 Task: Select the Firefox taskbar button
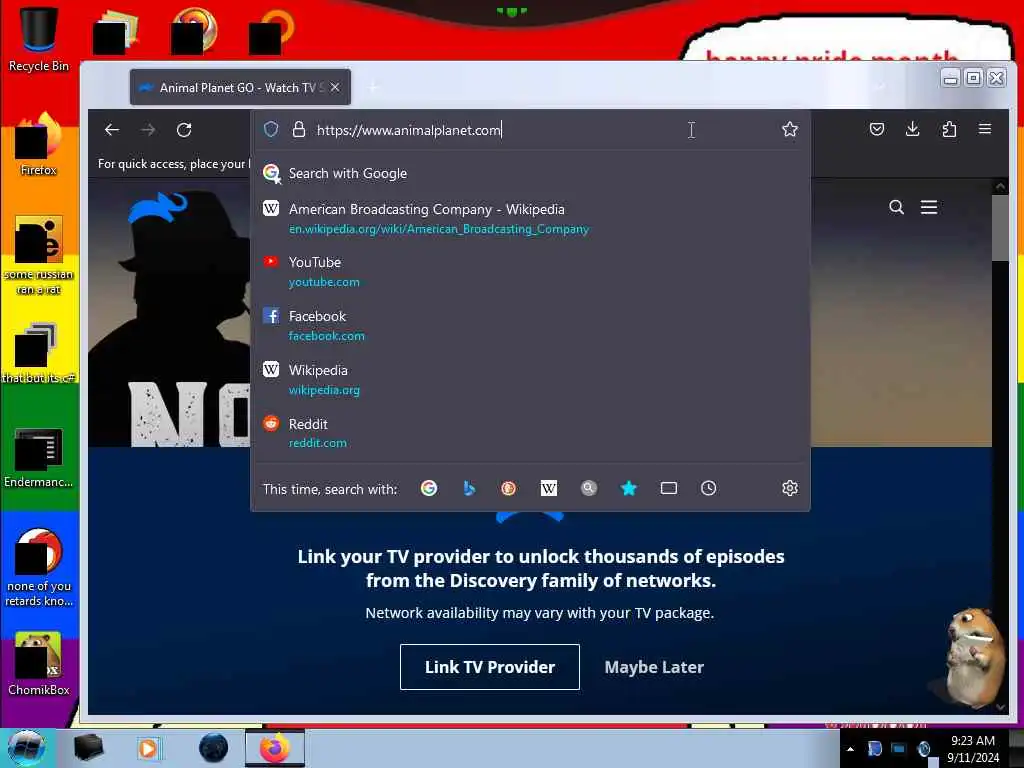pyautogui.click(x=275, y=748)
